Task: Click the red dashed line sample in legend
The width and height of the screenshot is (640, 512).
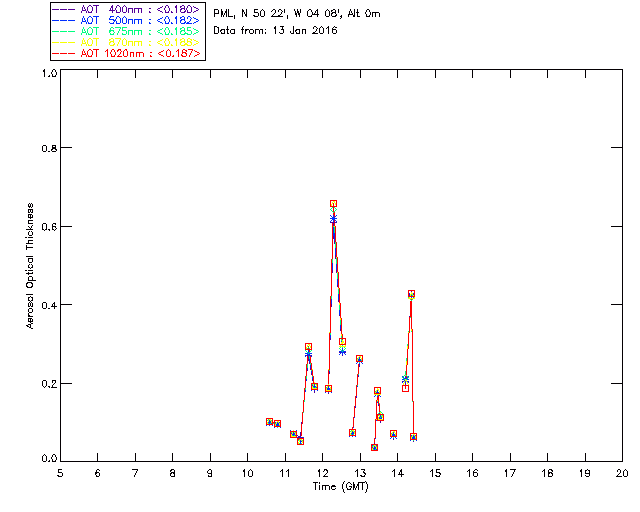Action: pyautogui.click(x=64, y=53)
